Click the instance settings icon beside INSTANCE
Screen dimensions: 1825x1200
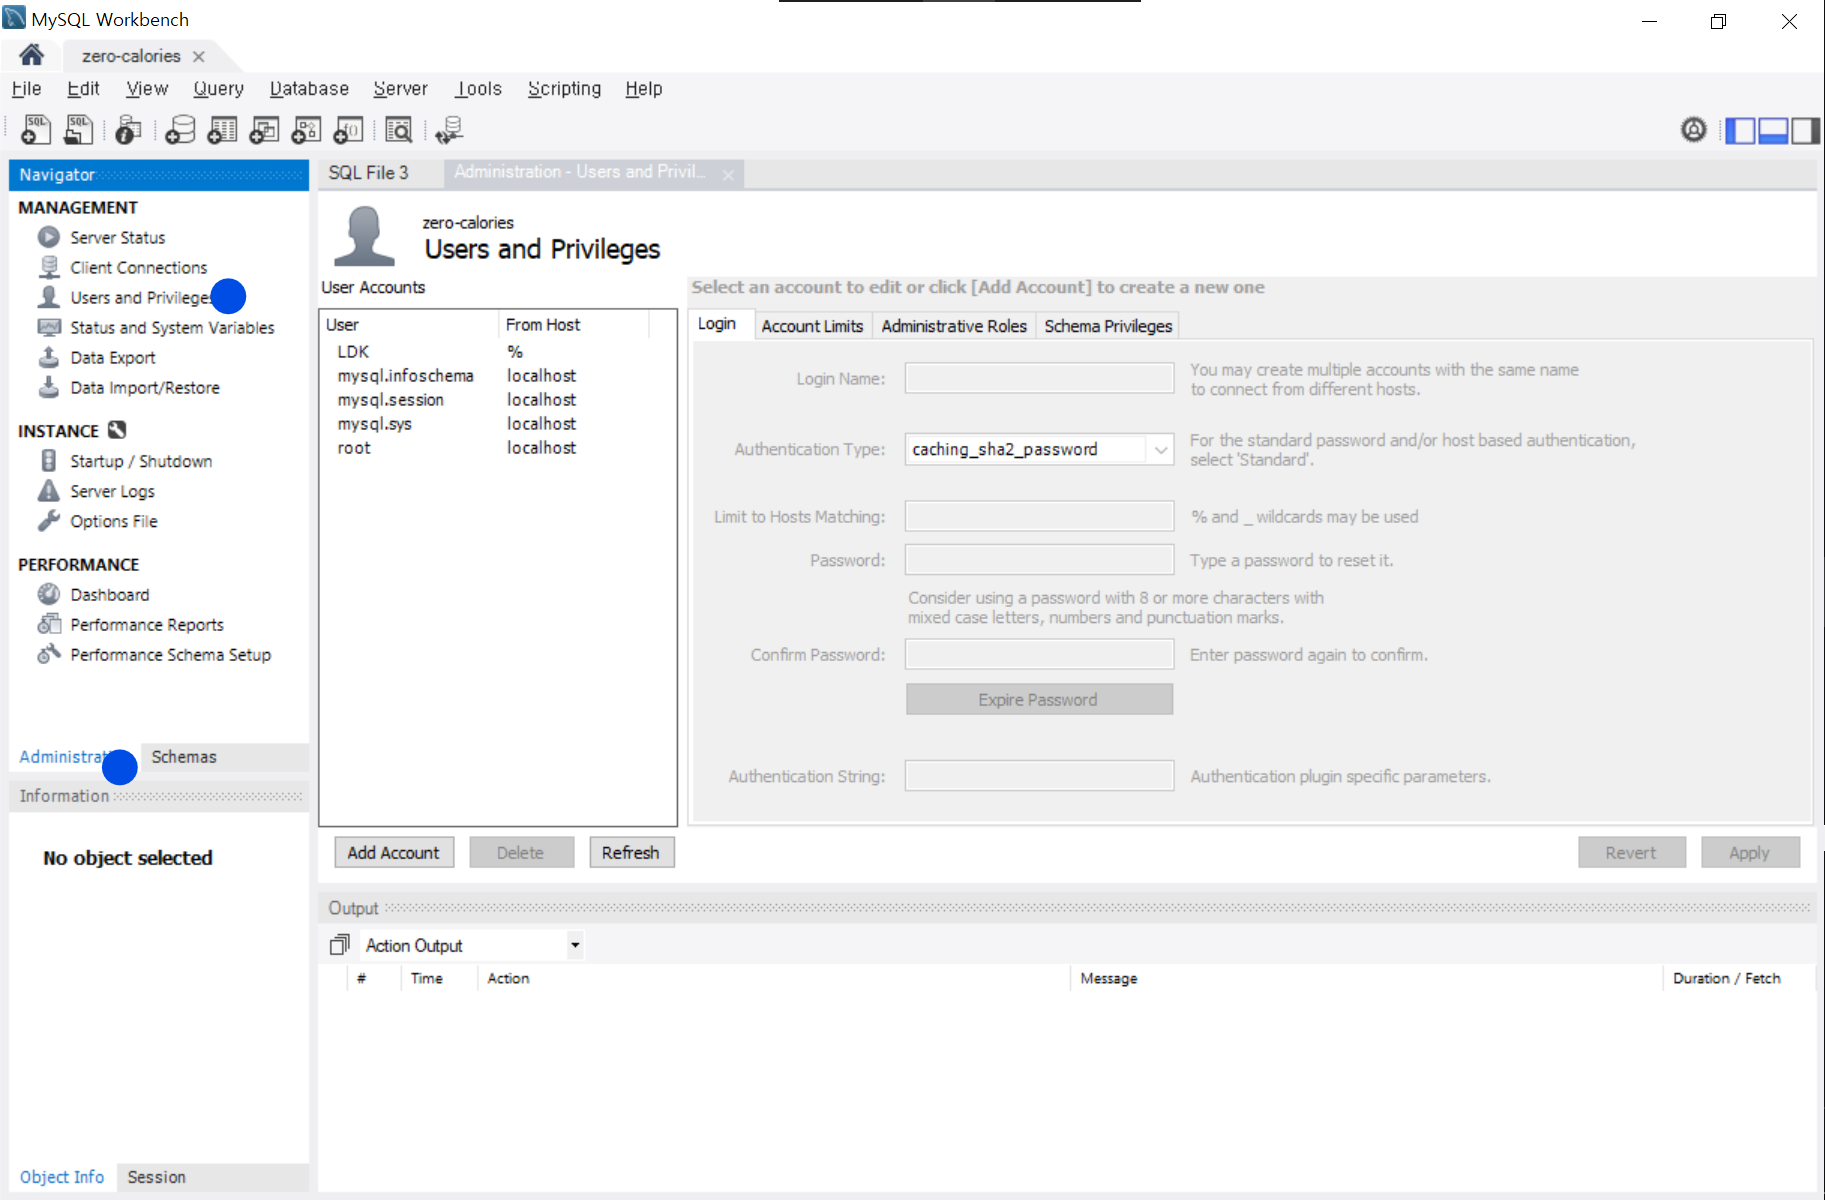coord(117,430)
